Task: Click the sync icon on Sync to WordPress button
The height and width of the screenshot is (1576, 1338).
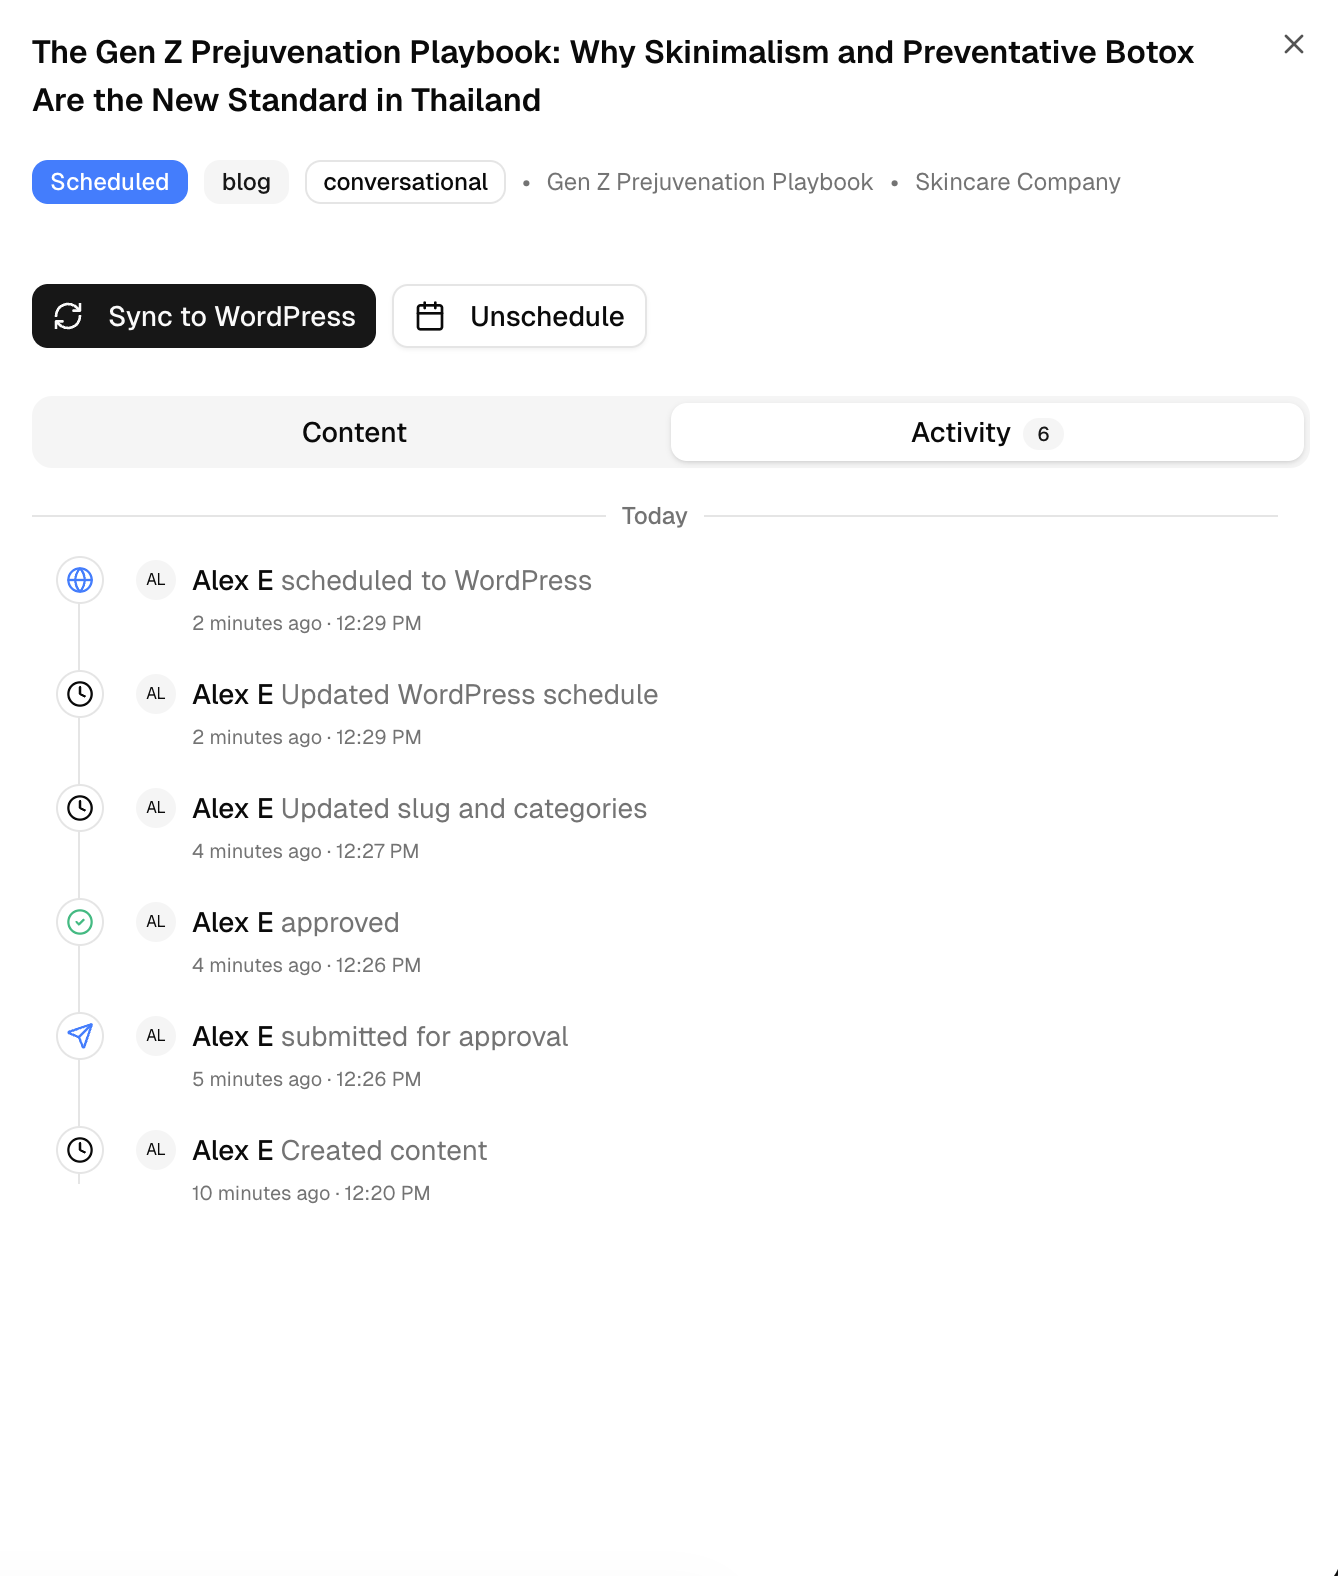Action: 69,316
